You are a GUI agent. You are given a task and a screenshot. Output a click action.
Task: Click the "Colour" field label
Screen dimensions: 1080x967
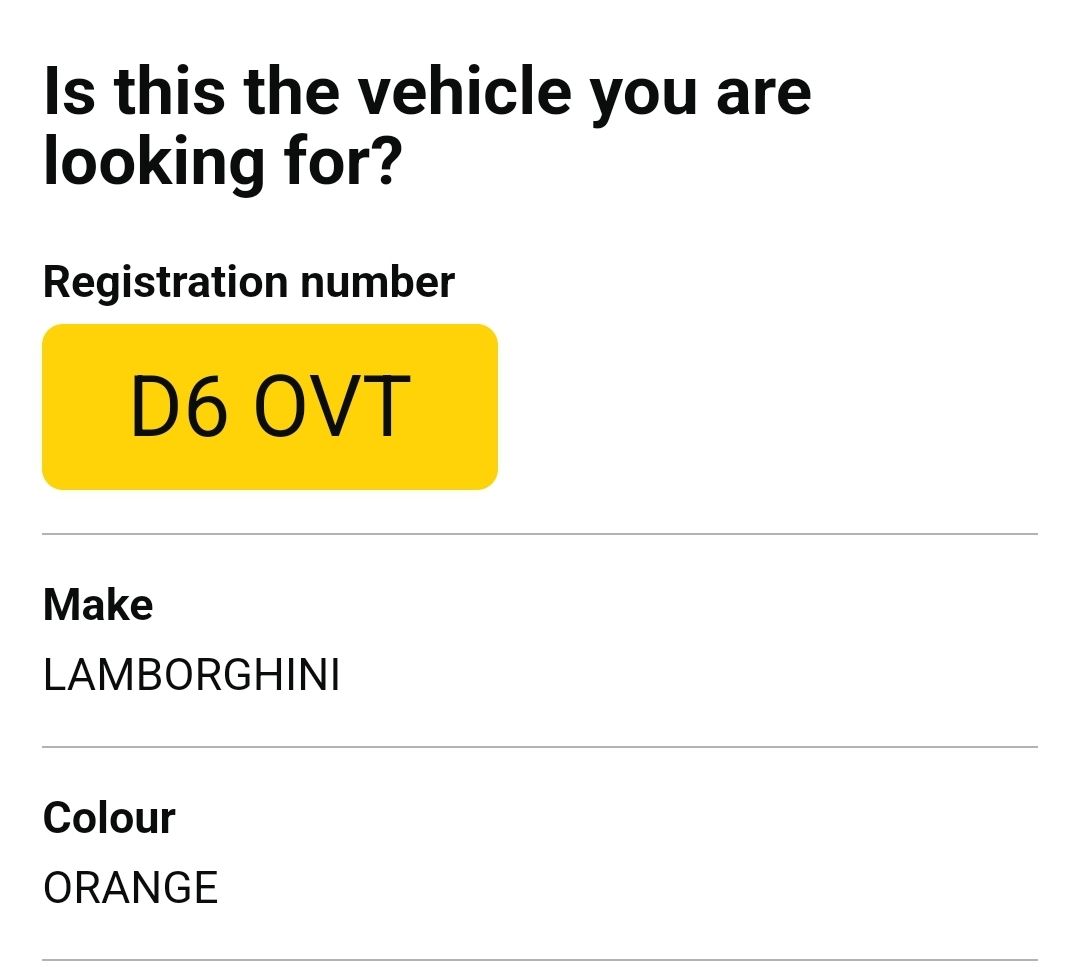109,818
